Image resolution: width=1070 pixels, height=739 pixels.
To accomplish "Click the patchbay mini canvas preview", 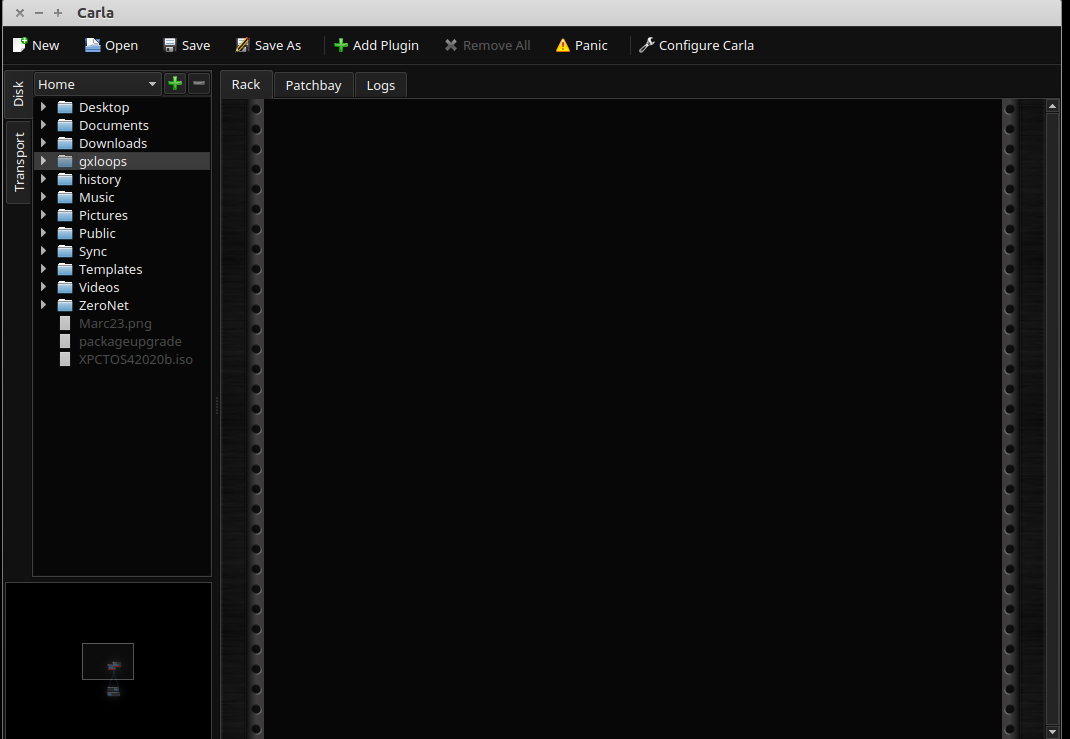I will [109, 661].
